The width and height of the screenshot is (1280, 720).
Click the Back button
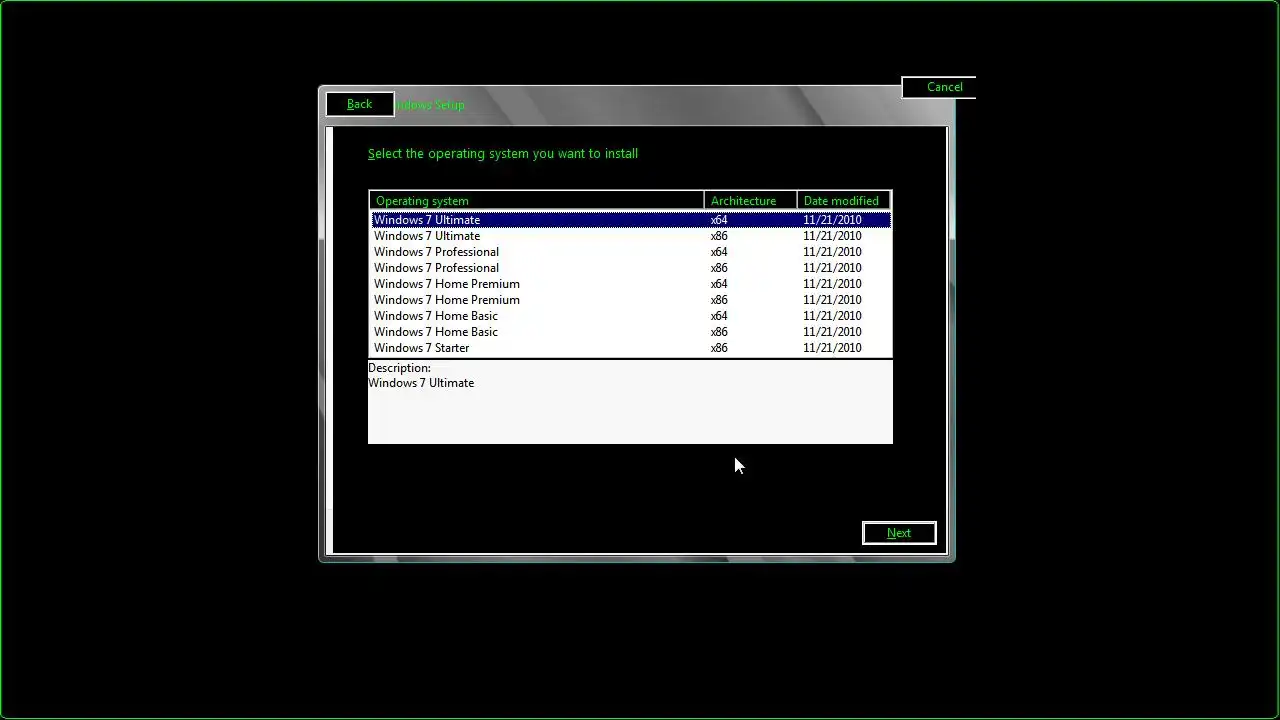pyautogui.click(x=360, y=104)
